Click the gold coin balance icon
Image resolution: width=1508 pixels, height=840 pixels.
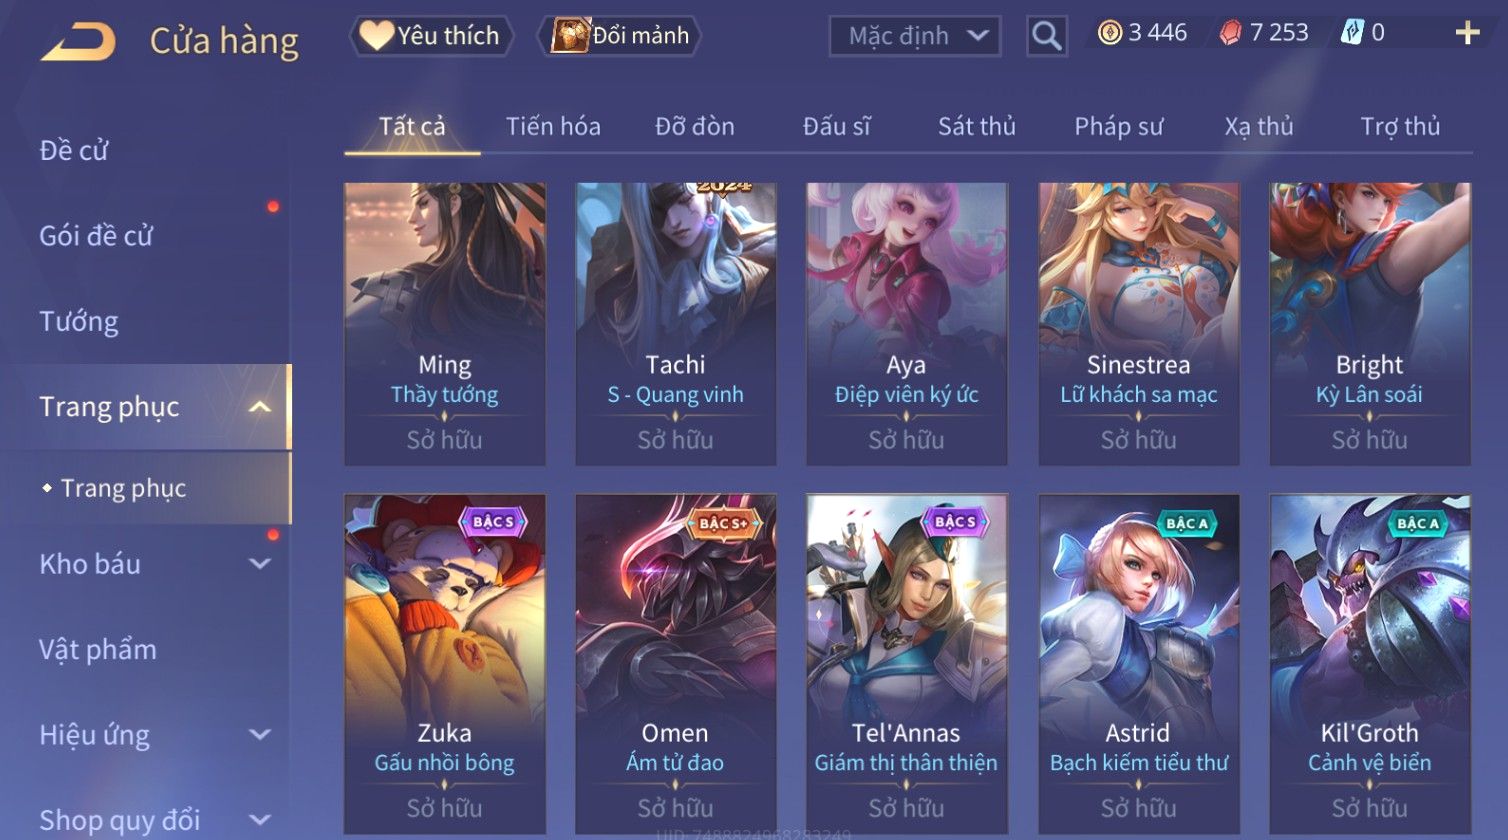(x=1110, y=33)
